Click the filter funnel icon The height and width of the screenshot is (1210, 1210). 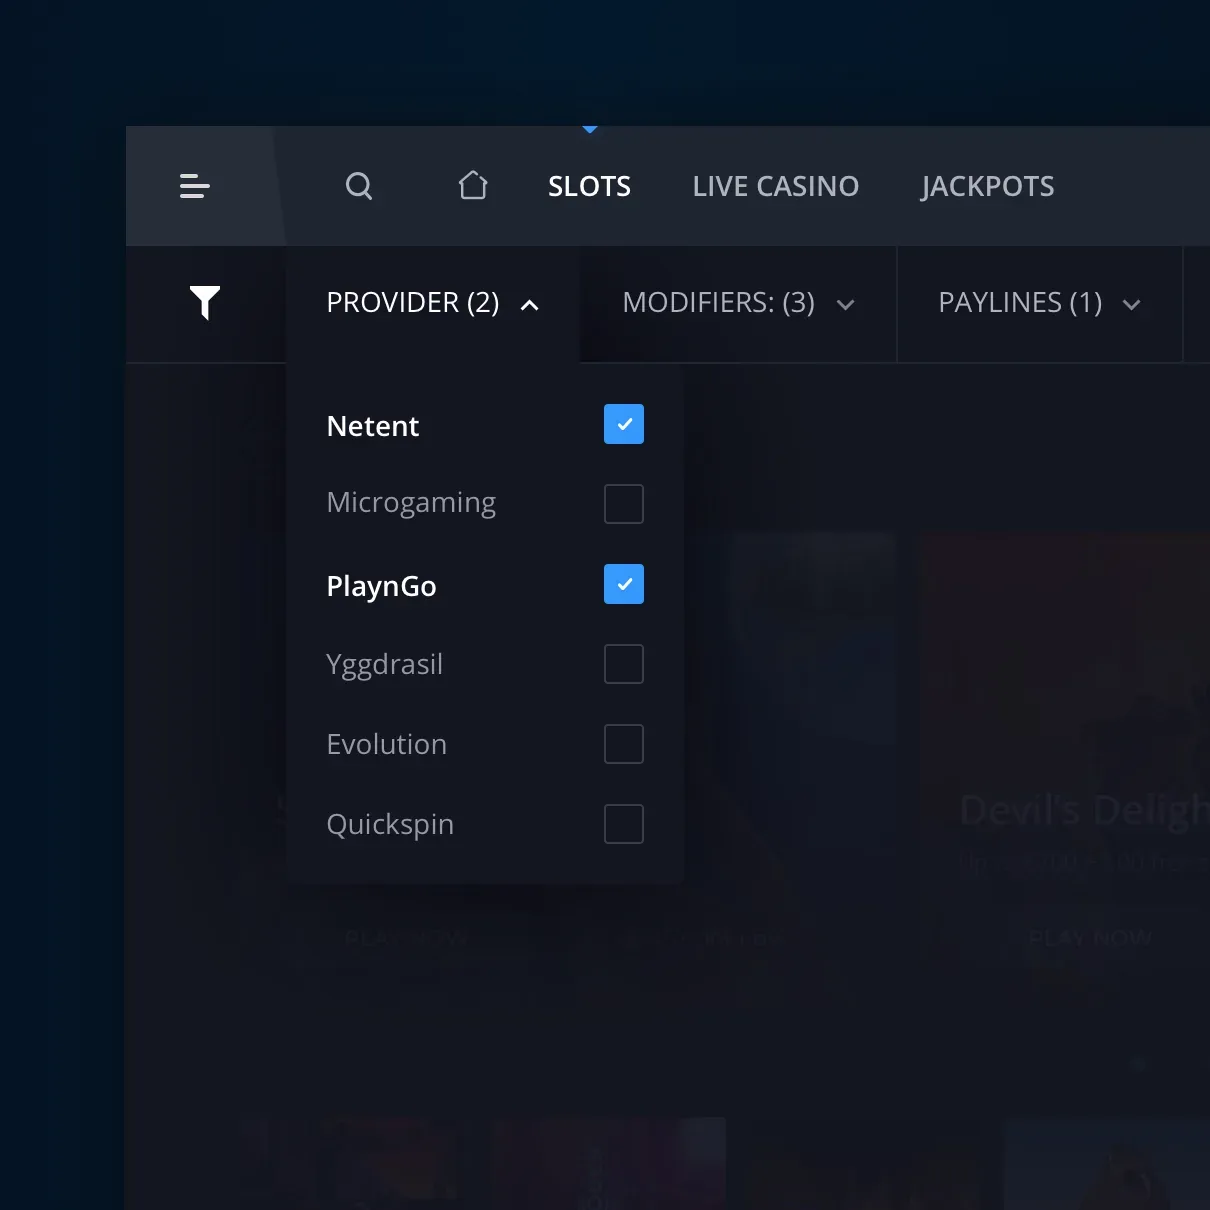coord(205,302)
